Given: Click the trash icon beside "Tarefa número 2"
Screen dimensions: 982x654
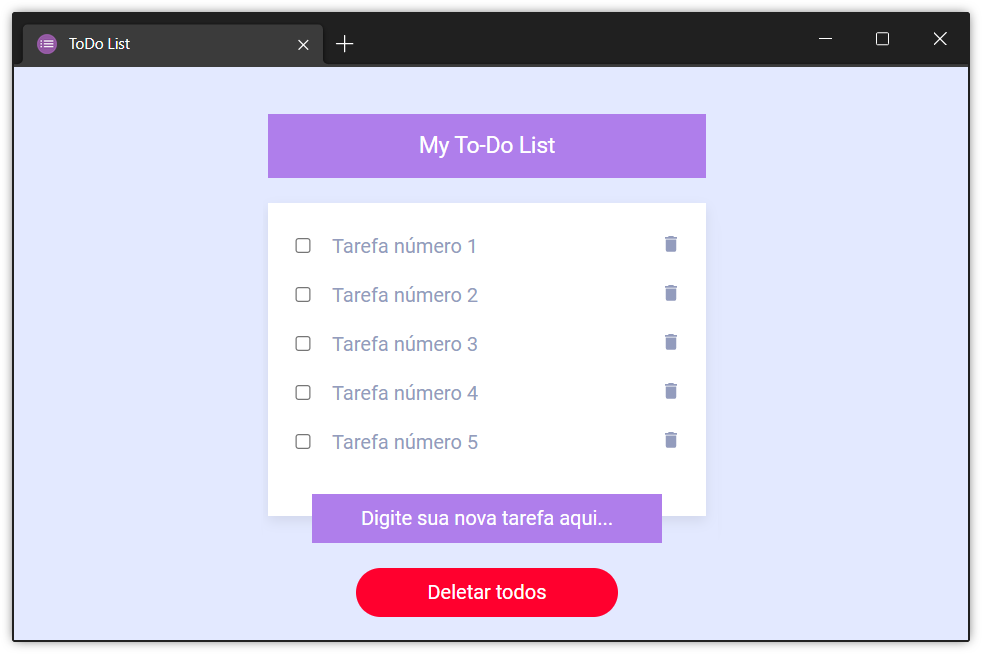Looking at the screenshot, I should [670, 293].
